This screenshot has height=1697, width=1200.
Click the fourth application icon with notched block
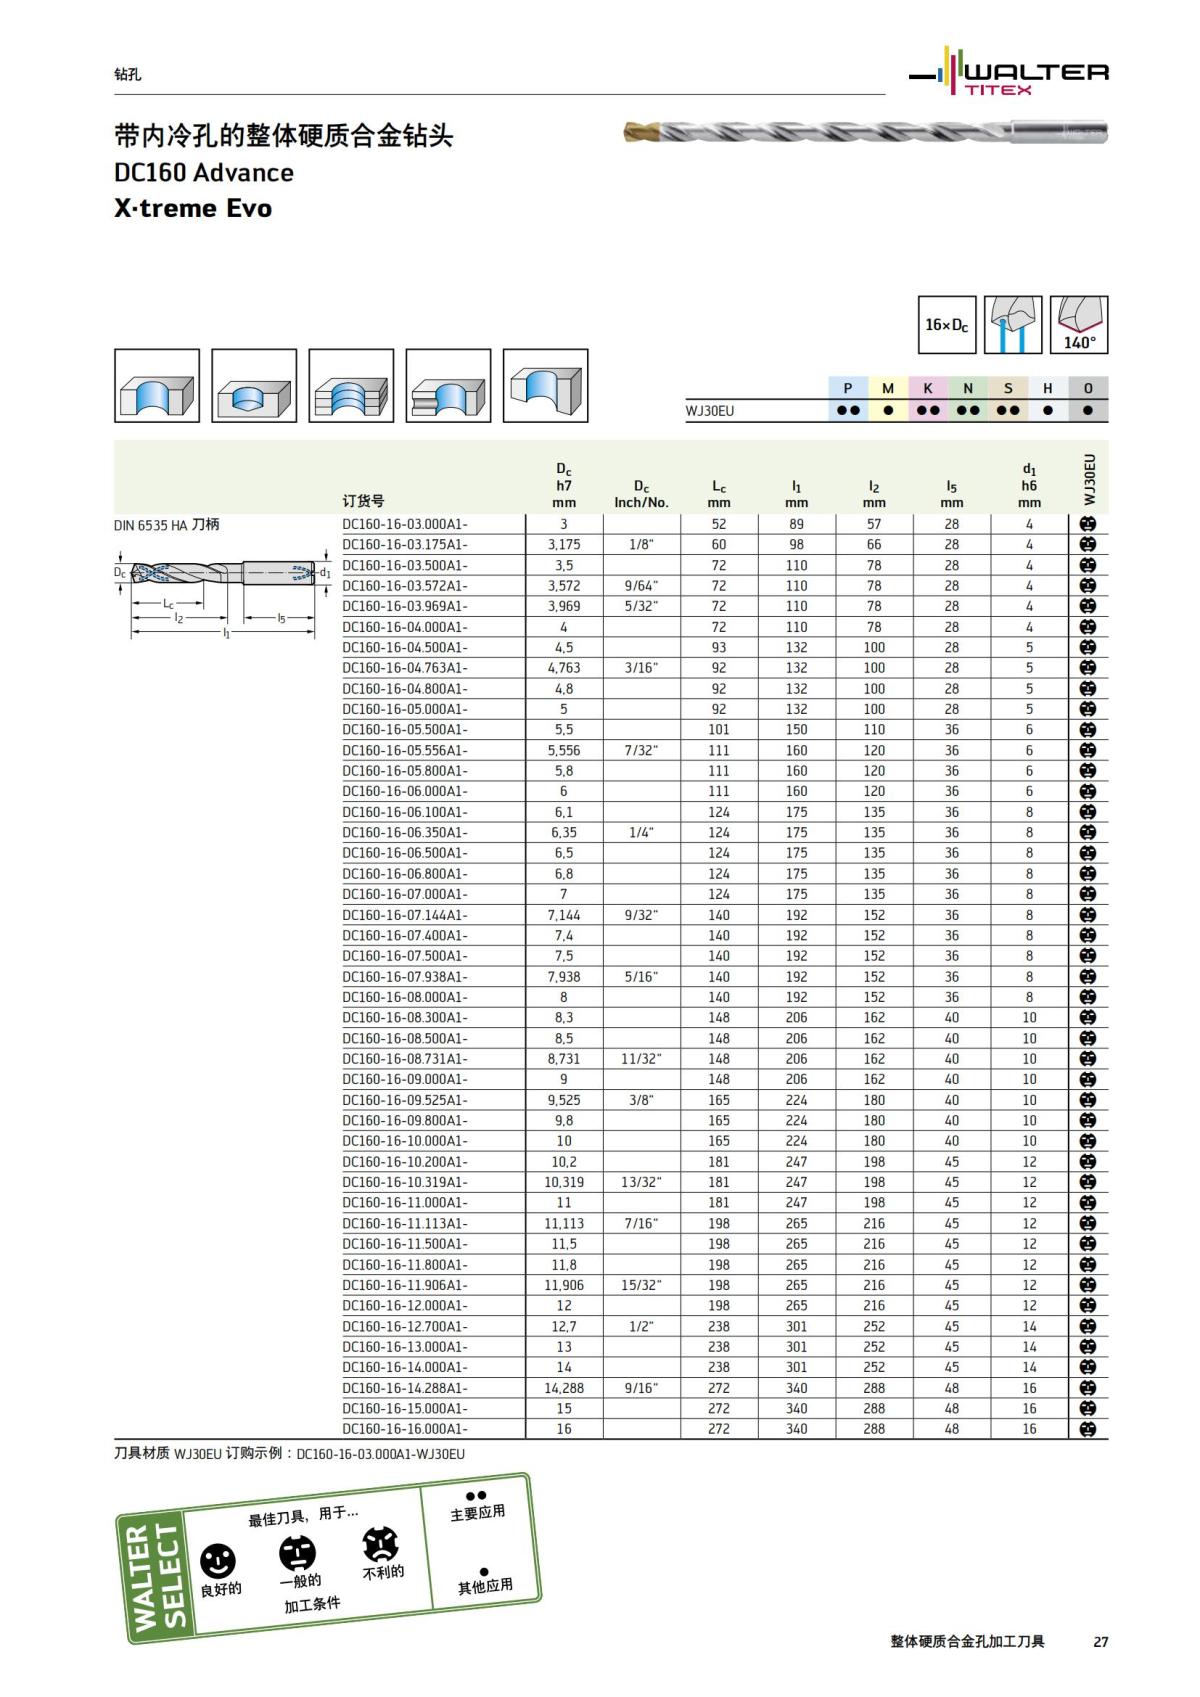click(x=448, y=386)
